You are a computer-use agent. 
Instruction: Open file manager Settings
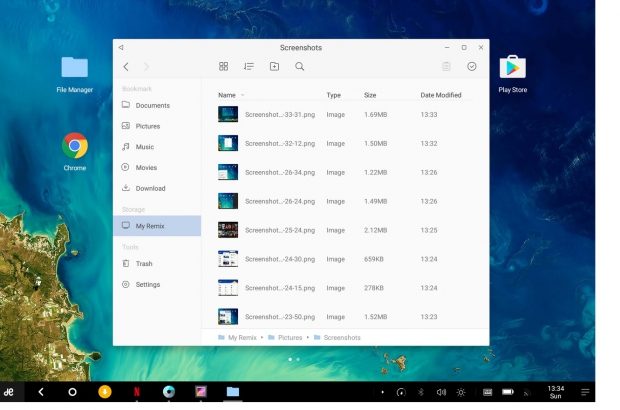click(x=157, y=284)
